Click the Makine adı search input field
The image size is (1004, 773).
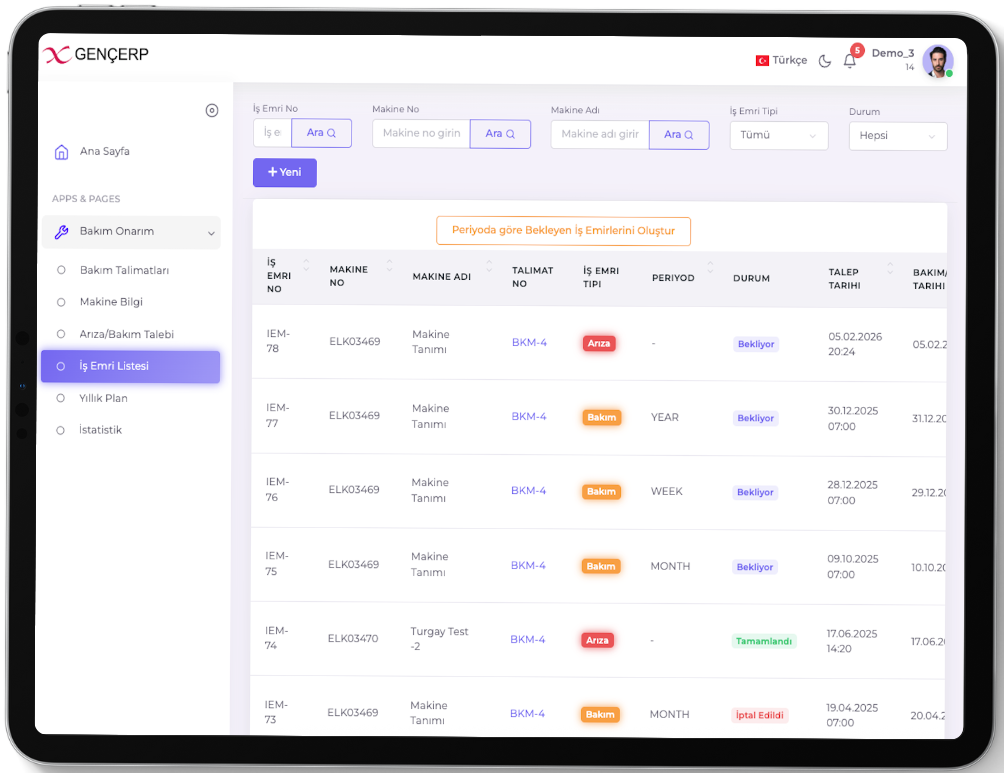600,135
